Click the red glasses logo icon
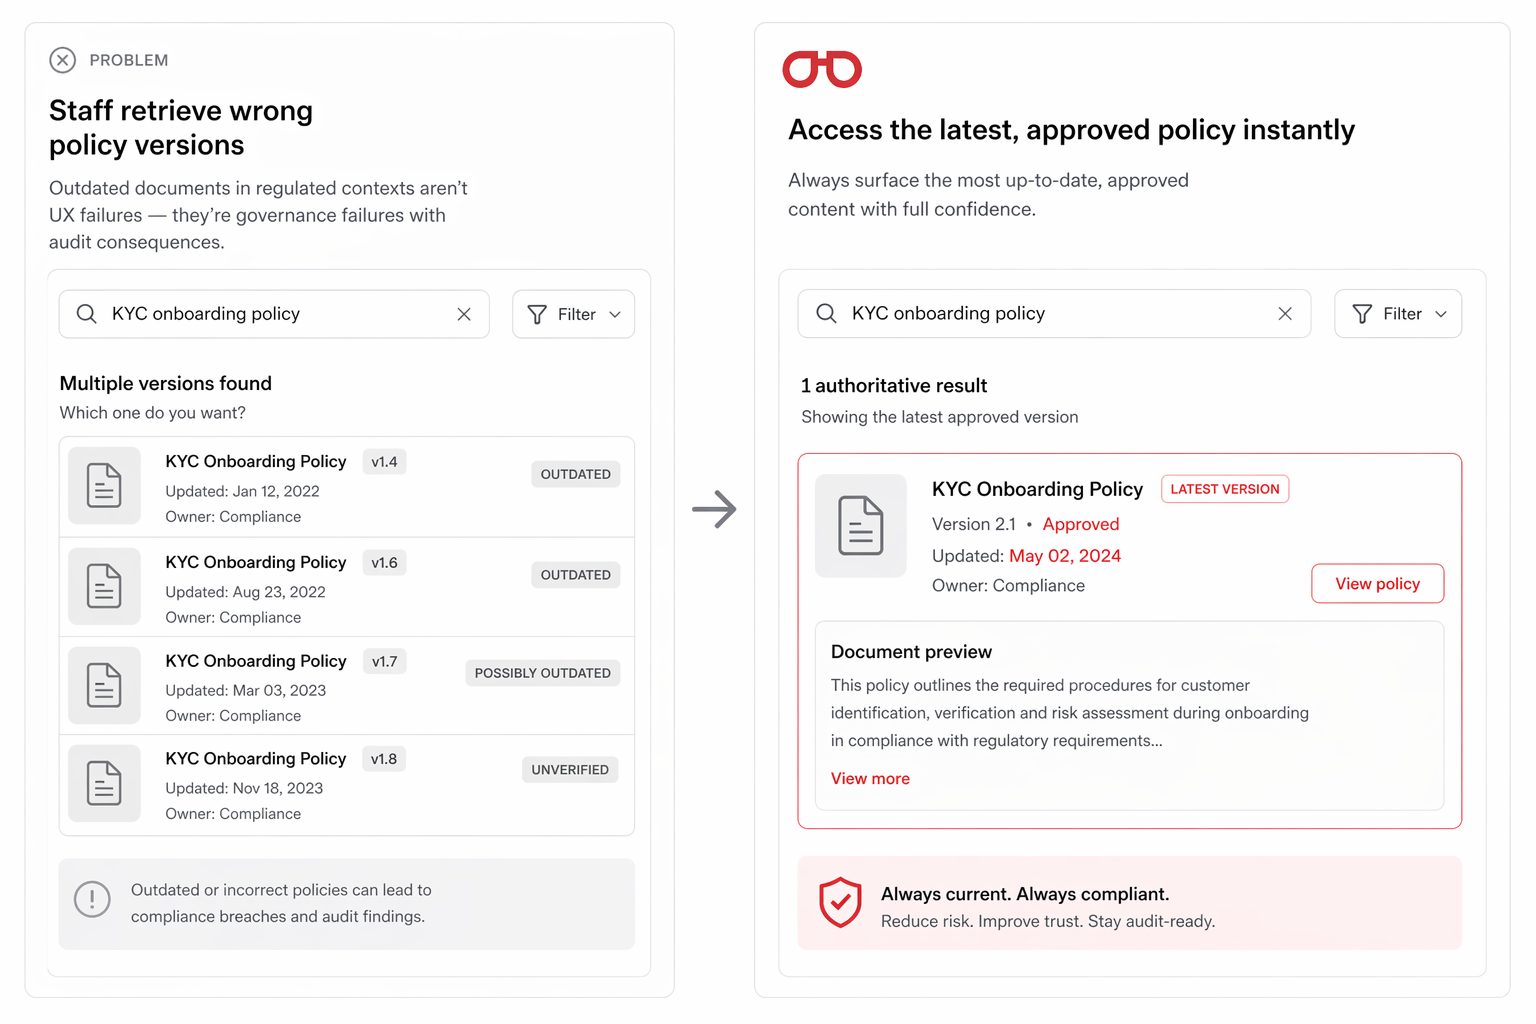Screen dimensions: 1536x1024 click(x=822, y=69)
